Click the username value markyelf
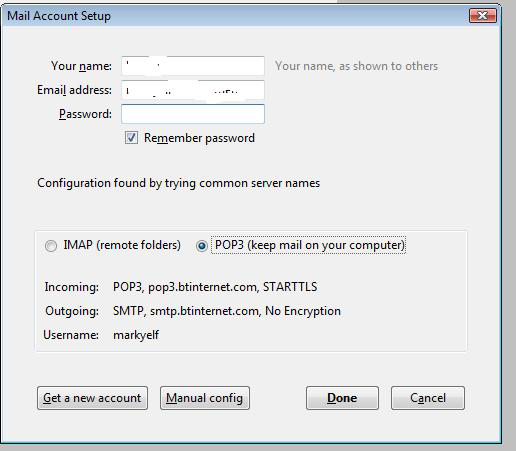The width and height of the screenshot is (516, 451). pos(136,335)
